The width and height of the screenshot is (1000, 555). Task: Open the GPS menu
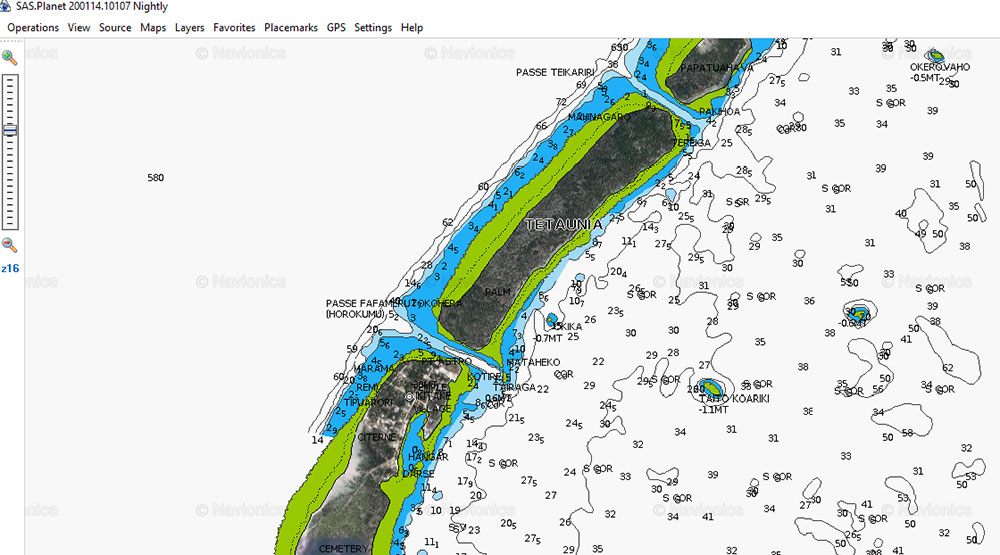click(x=336, y=28)
